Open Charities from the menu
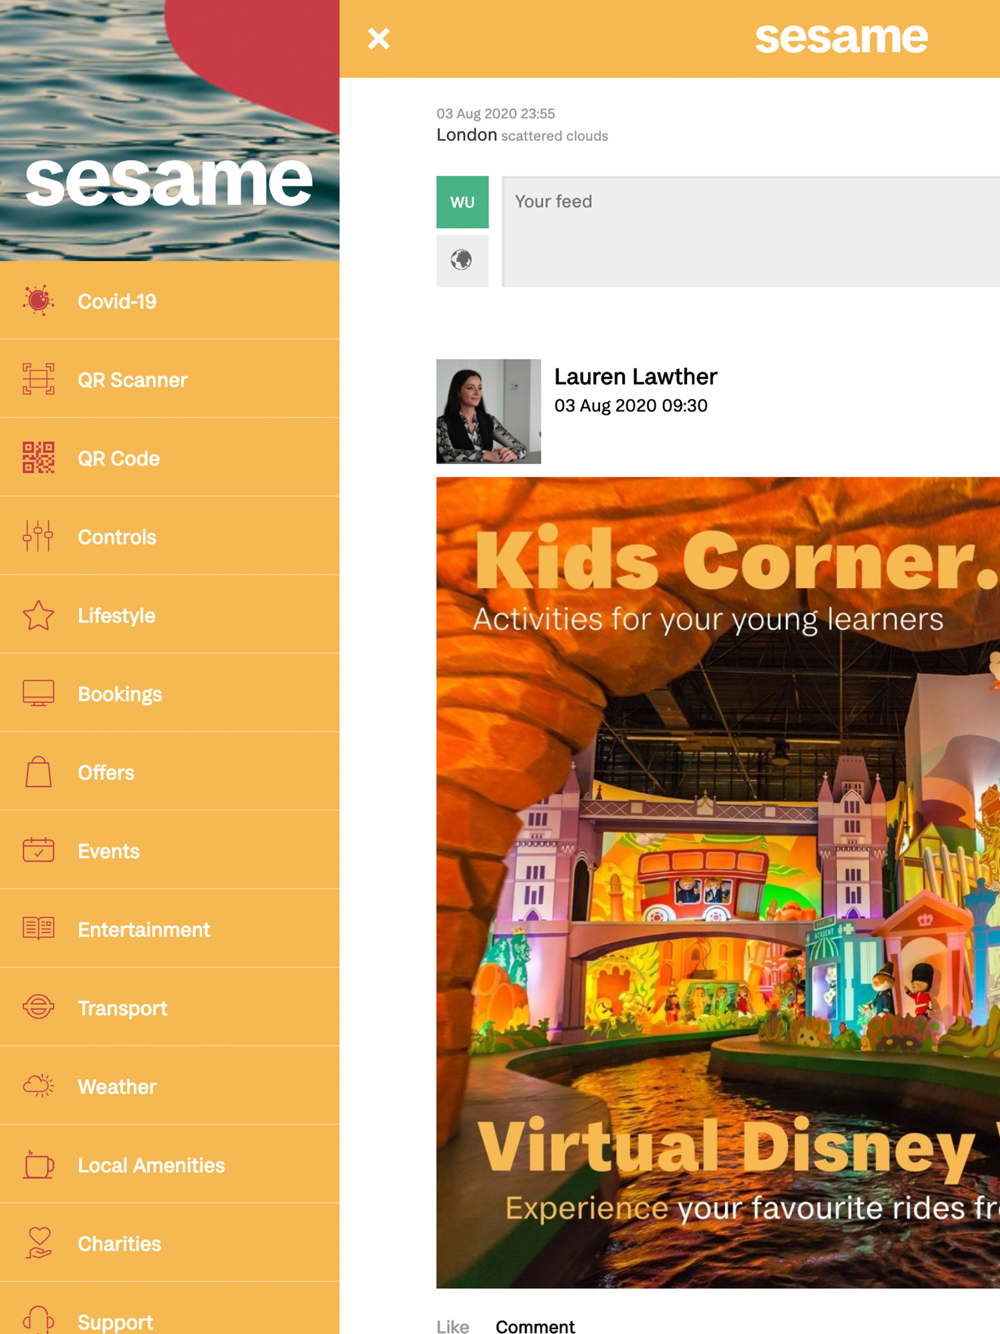The height and width of the screenshot is (1334, 1000). click(170, 1243)
